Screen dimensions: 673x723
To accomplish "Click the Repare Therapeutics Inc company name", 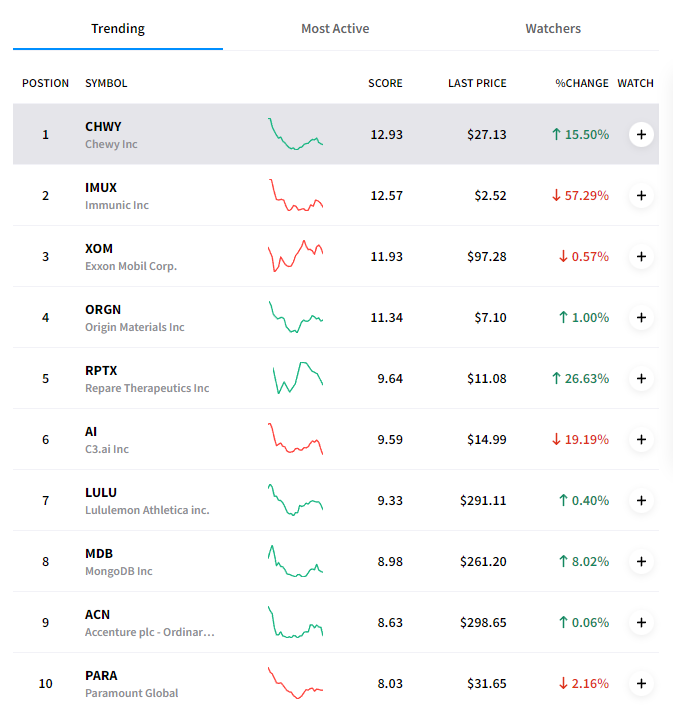I will point(147,388).
